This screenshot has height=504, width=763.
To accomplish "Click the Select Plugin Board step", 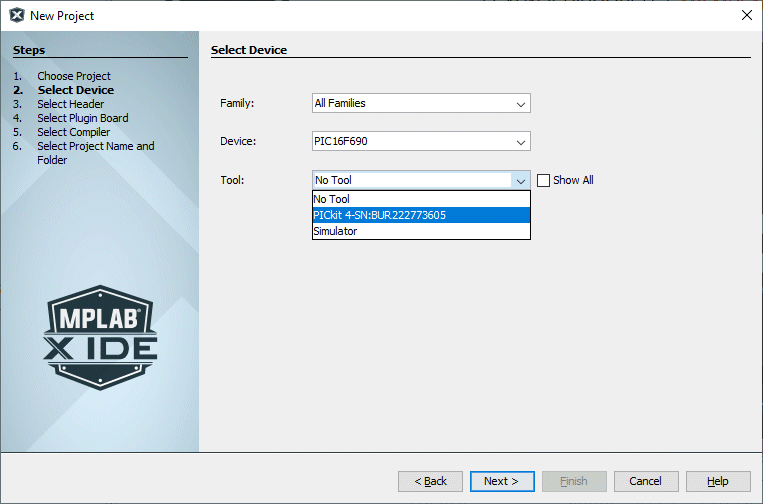I will click(x=83, y=118).
